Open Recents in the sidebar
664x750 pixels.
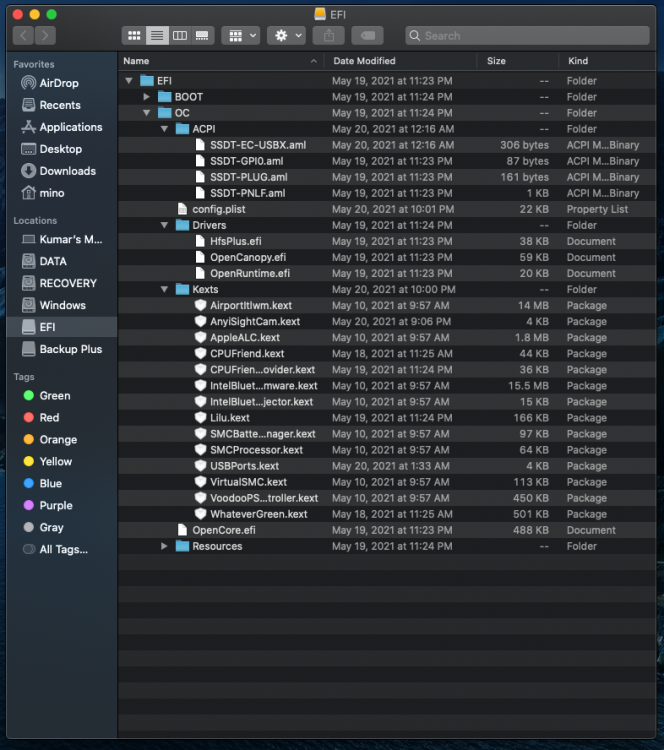click(62, 105)
